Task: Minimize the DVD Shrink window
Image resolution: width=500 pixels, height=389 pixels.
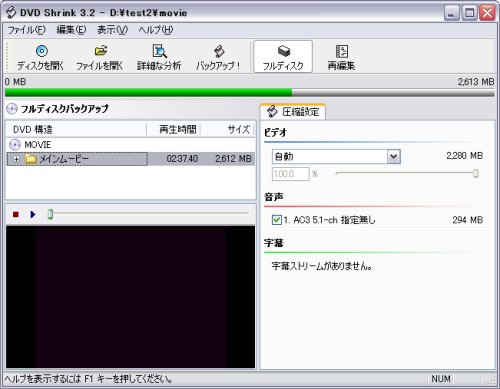Action: pos(452,13)
